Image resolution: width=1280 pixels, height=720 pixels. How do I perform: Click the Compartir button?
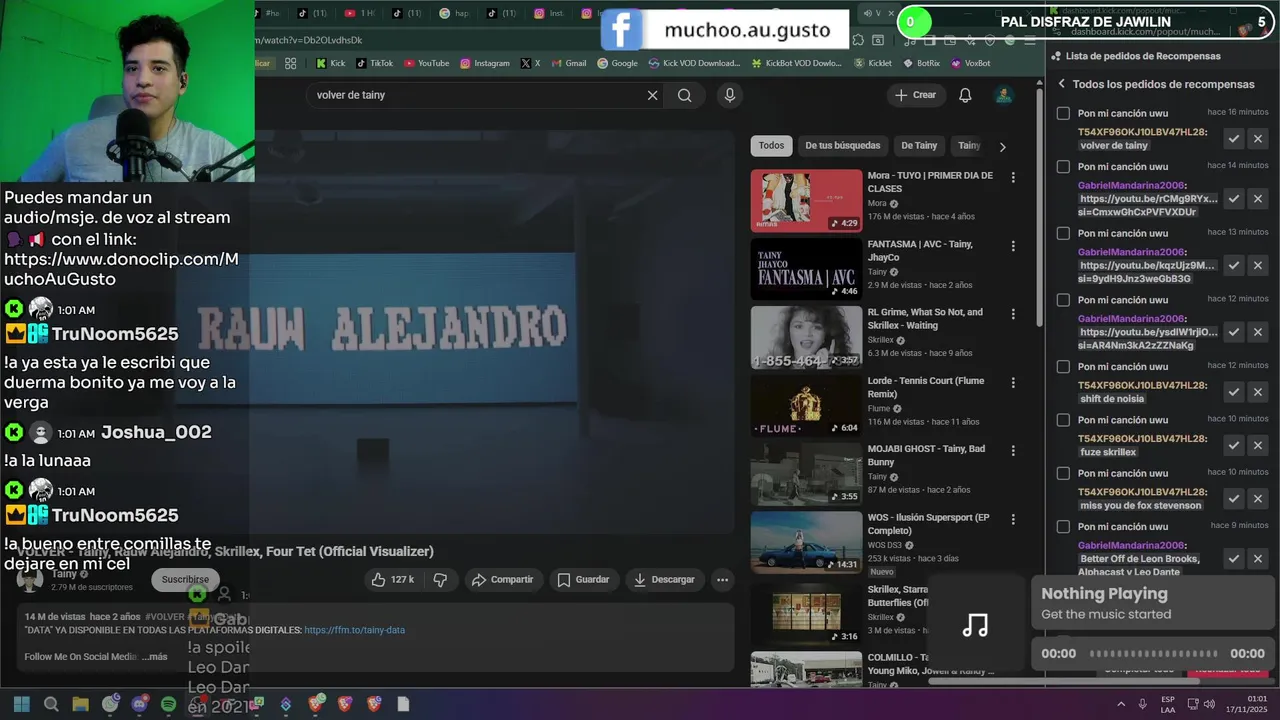[x=502, y=579]
